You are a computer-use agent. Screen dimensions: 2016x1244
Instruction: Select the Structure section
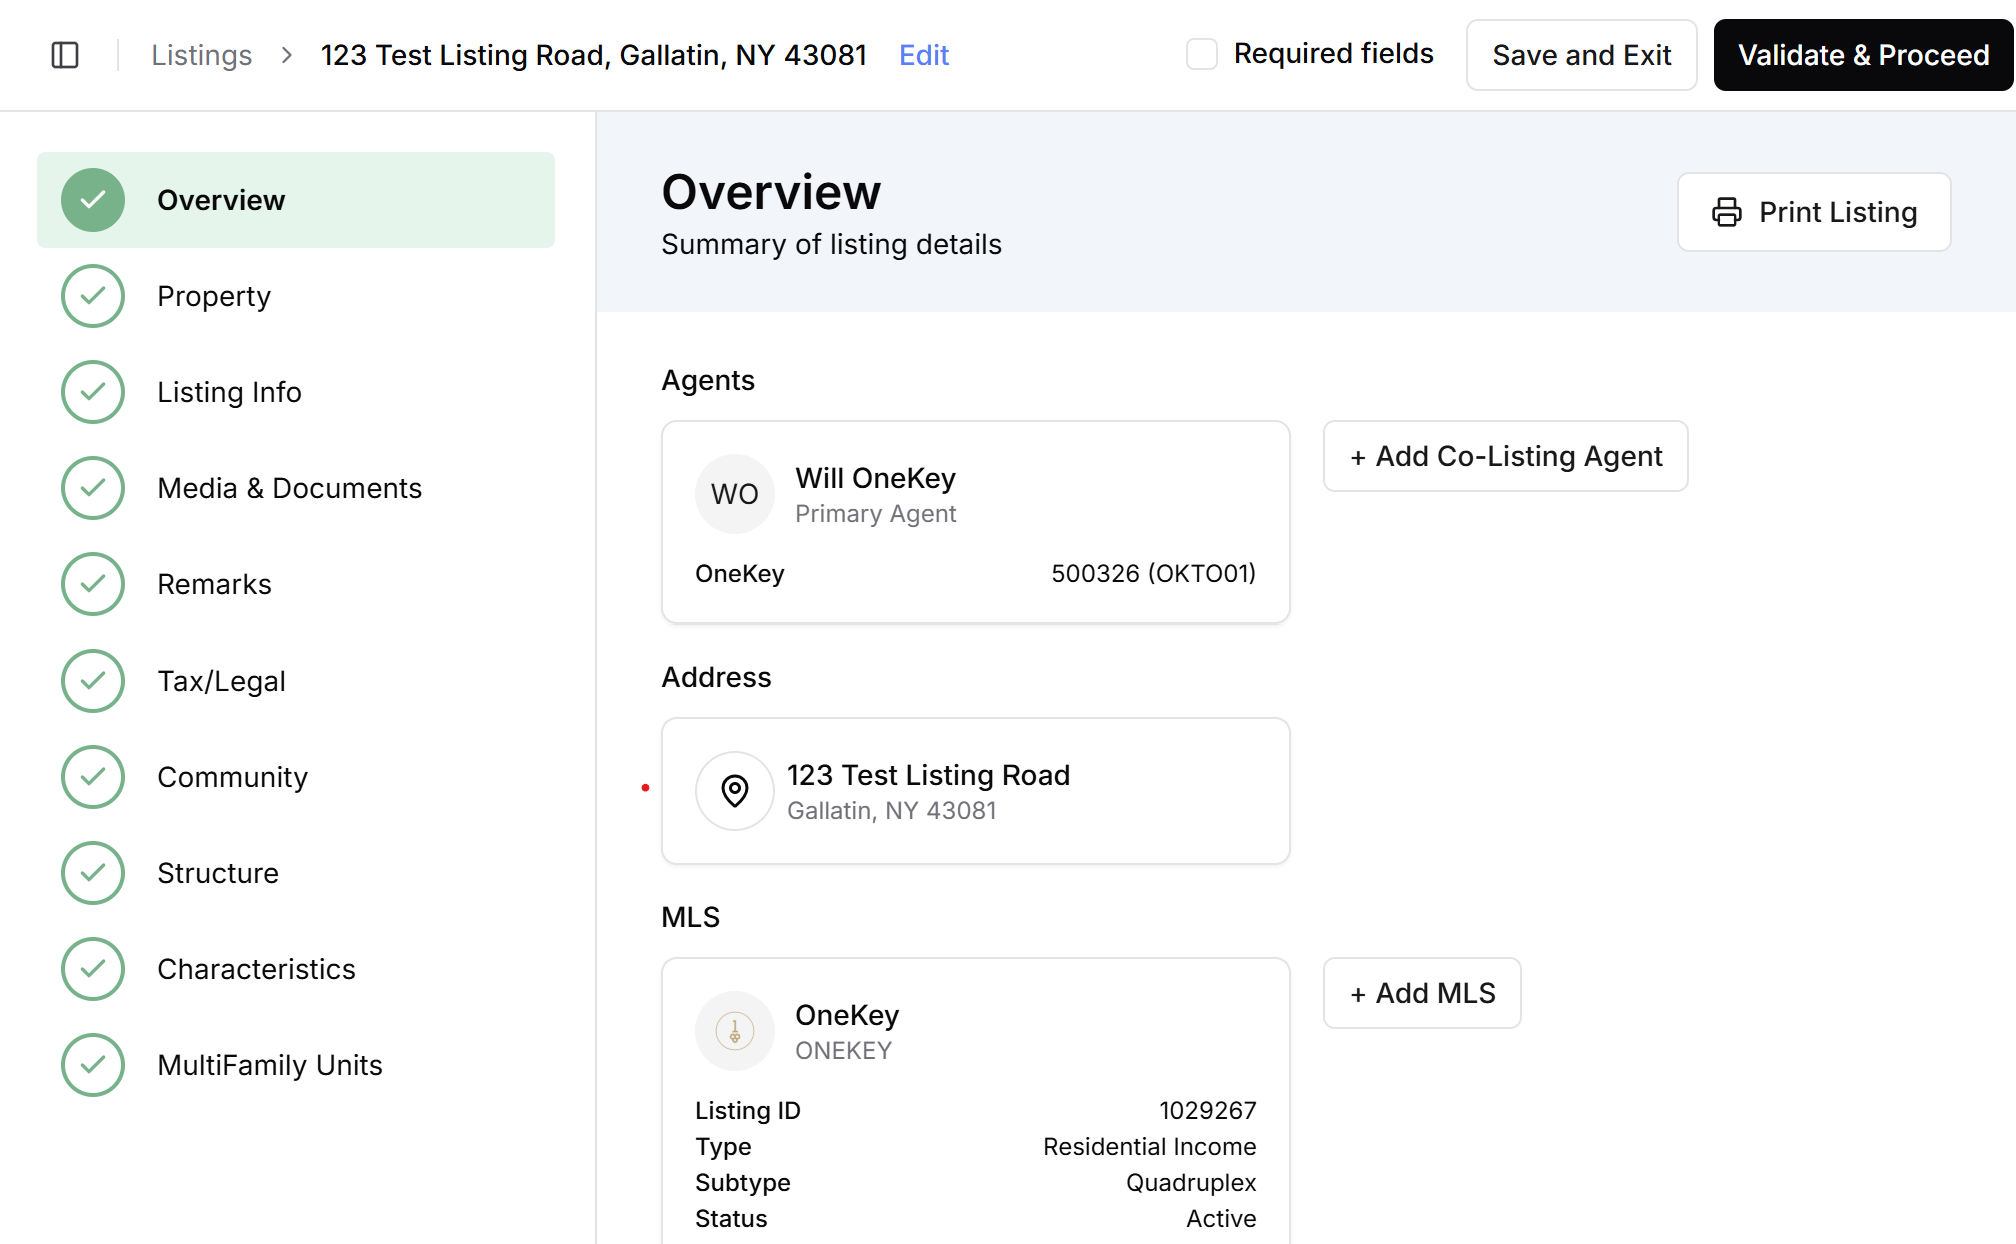click(296, 873)
